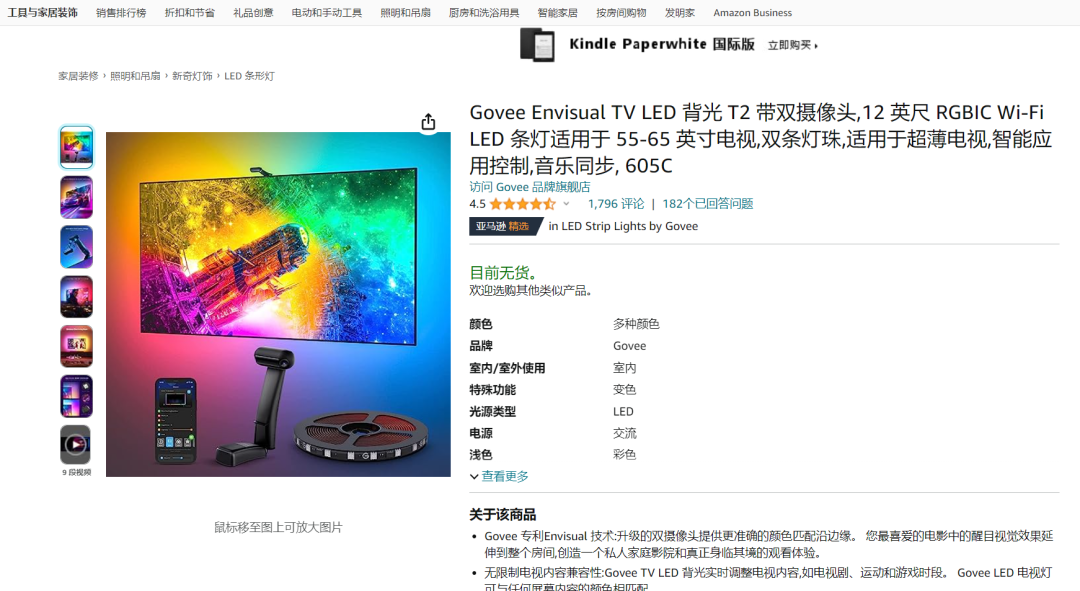The image size is (1080, 591).
Task: Navigate to 照明和吊扇 breadcrumb link
Action: tap(135, 76)
